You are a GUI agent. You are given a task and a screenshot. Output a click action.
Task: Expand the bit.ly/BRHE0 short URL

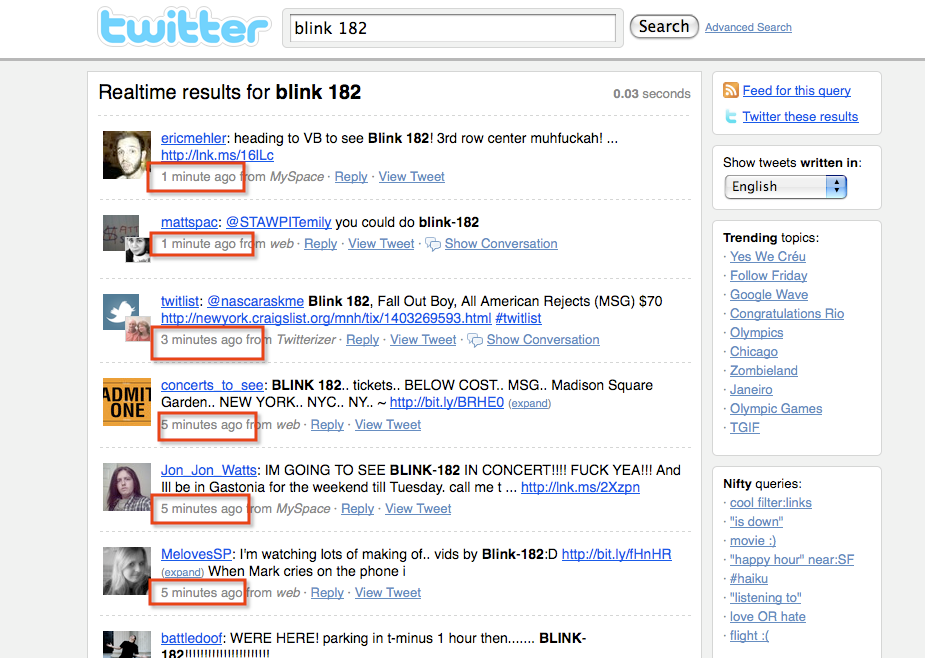[x=530, y=403]
